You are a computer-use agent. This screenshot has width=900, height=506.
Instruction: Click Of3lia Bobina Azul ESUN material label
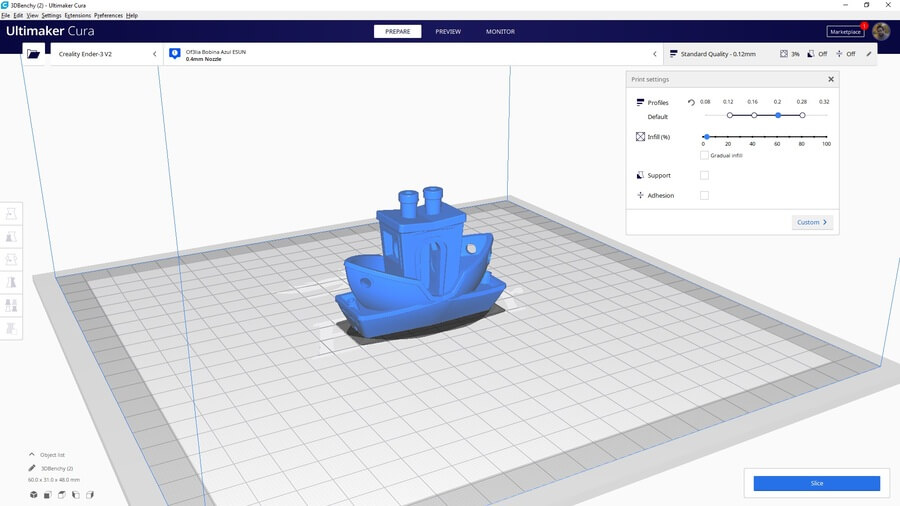pos(215,52)
